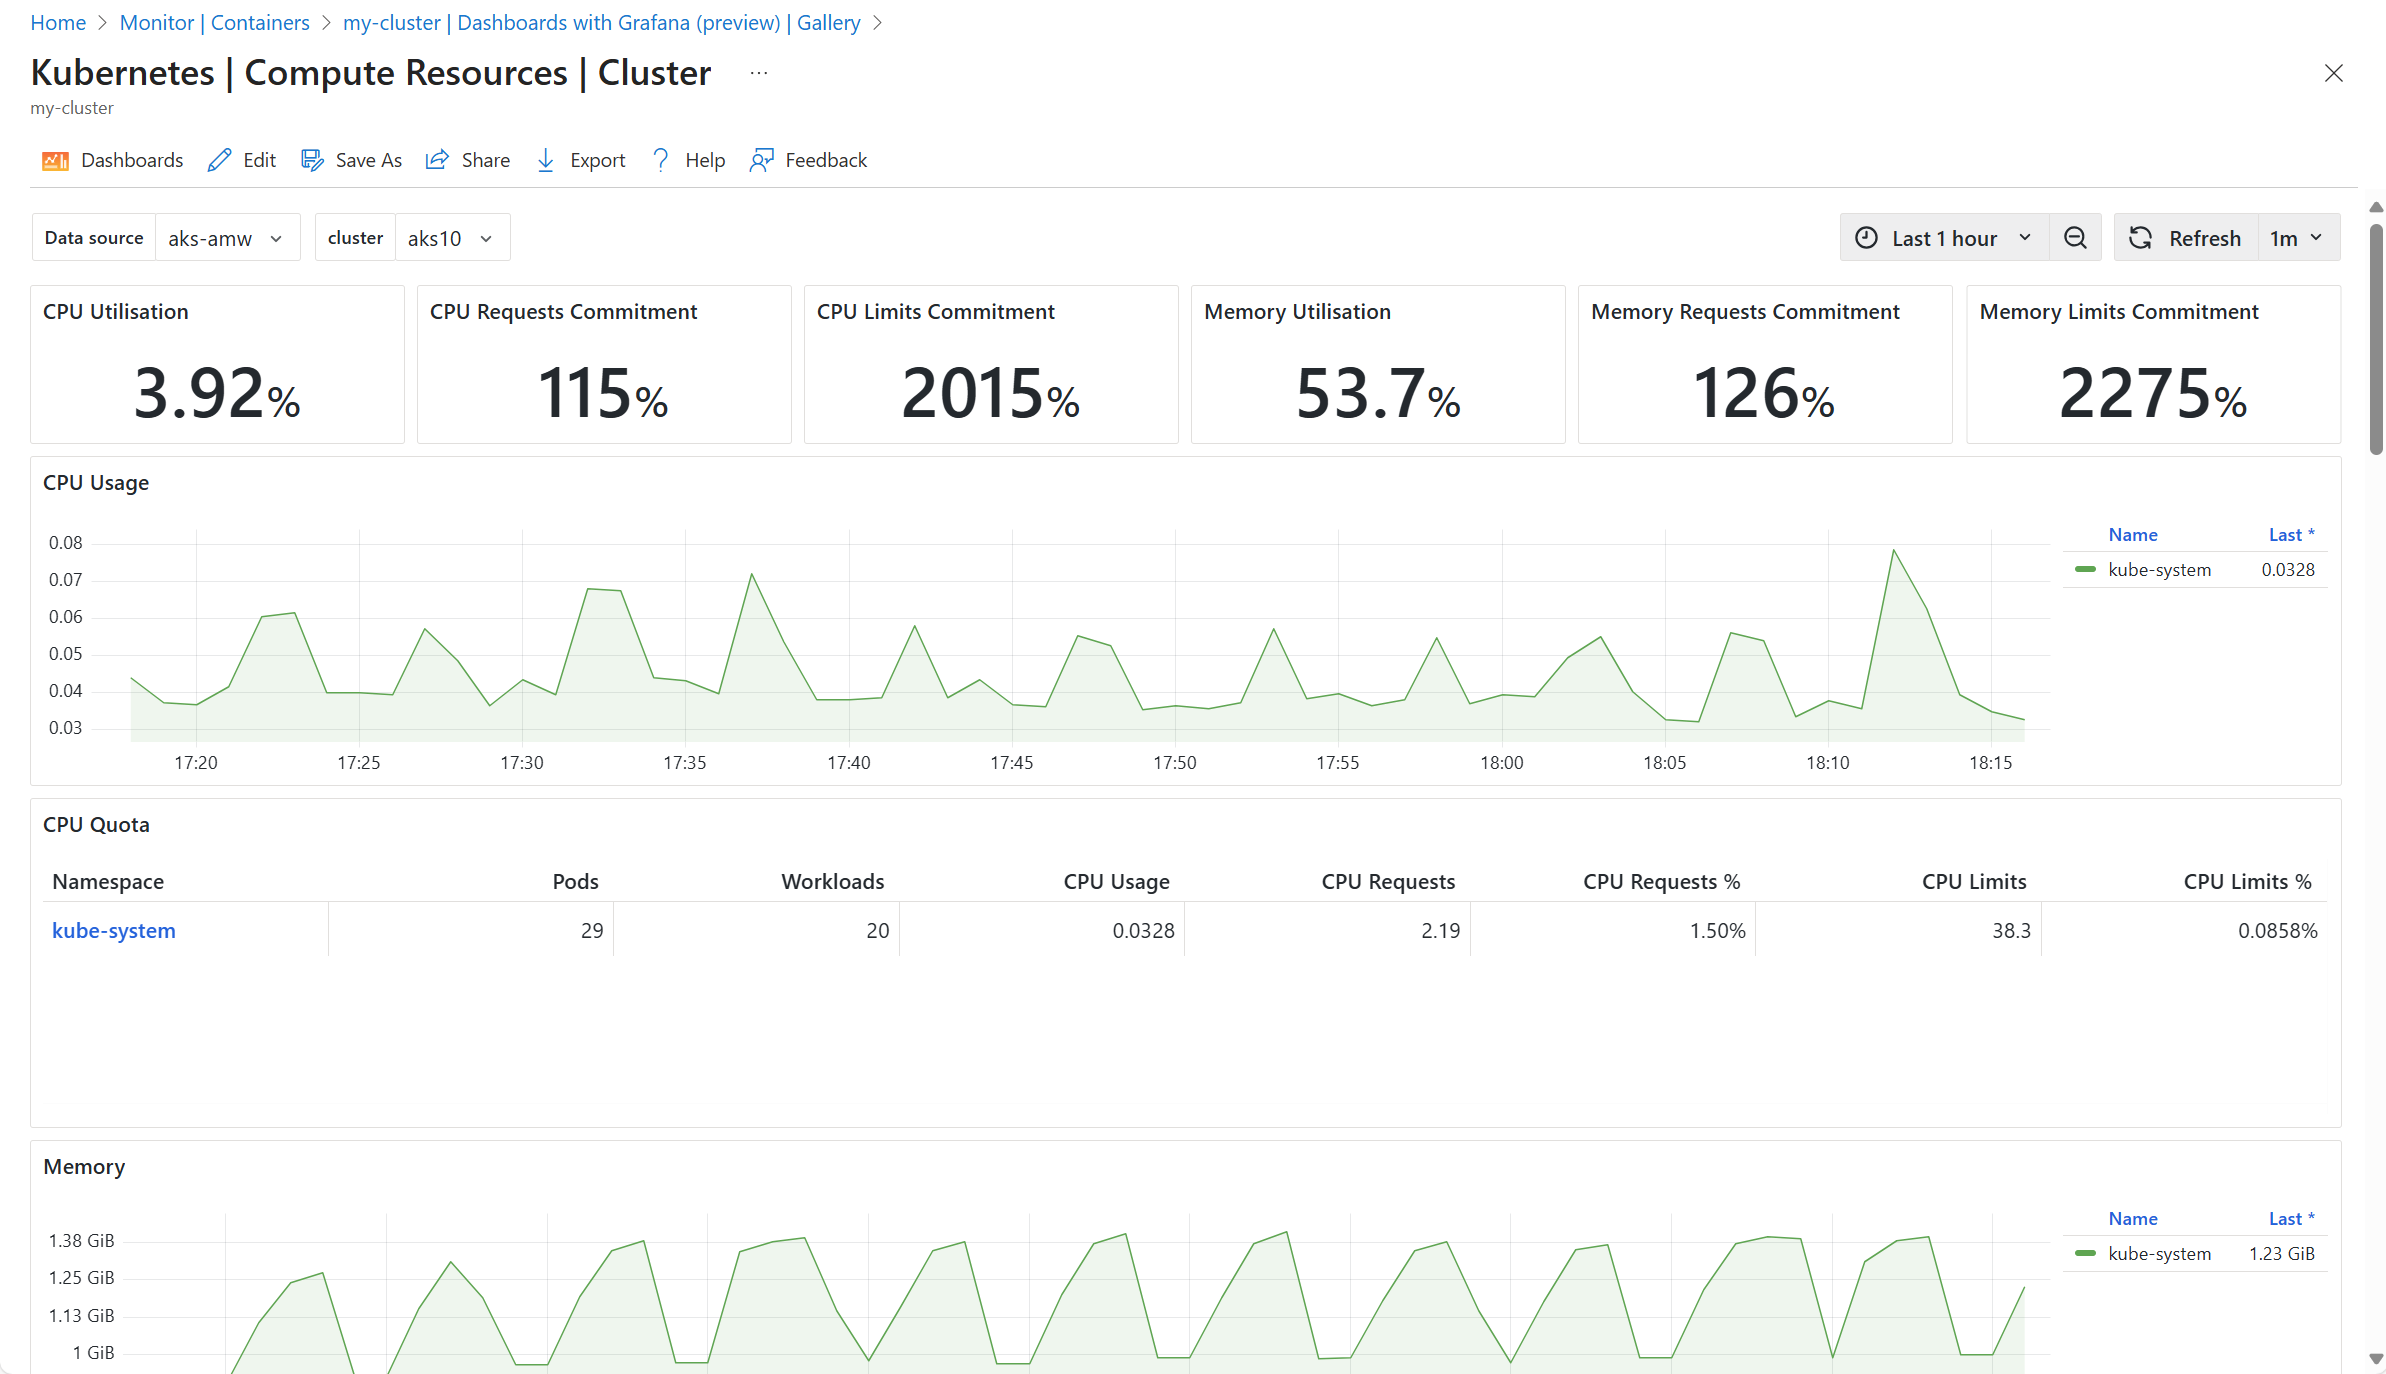Click the Feedback person icon
Screen dimensions: 2386x1374
click(x=761, y=160)
